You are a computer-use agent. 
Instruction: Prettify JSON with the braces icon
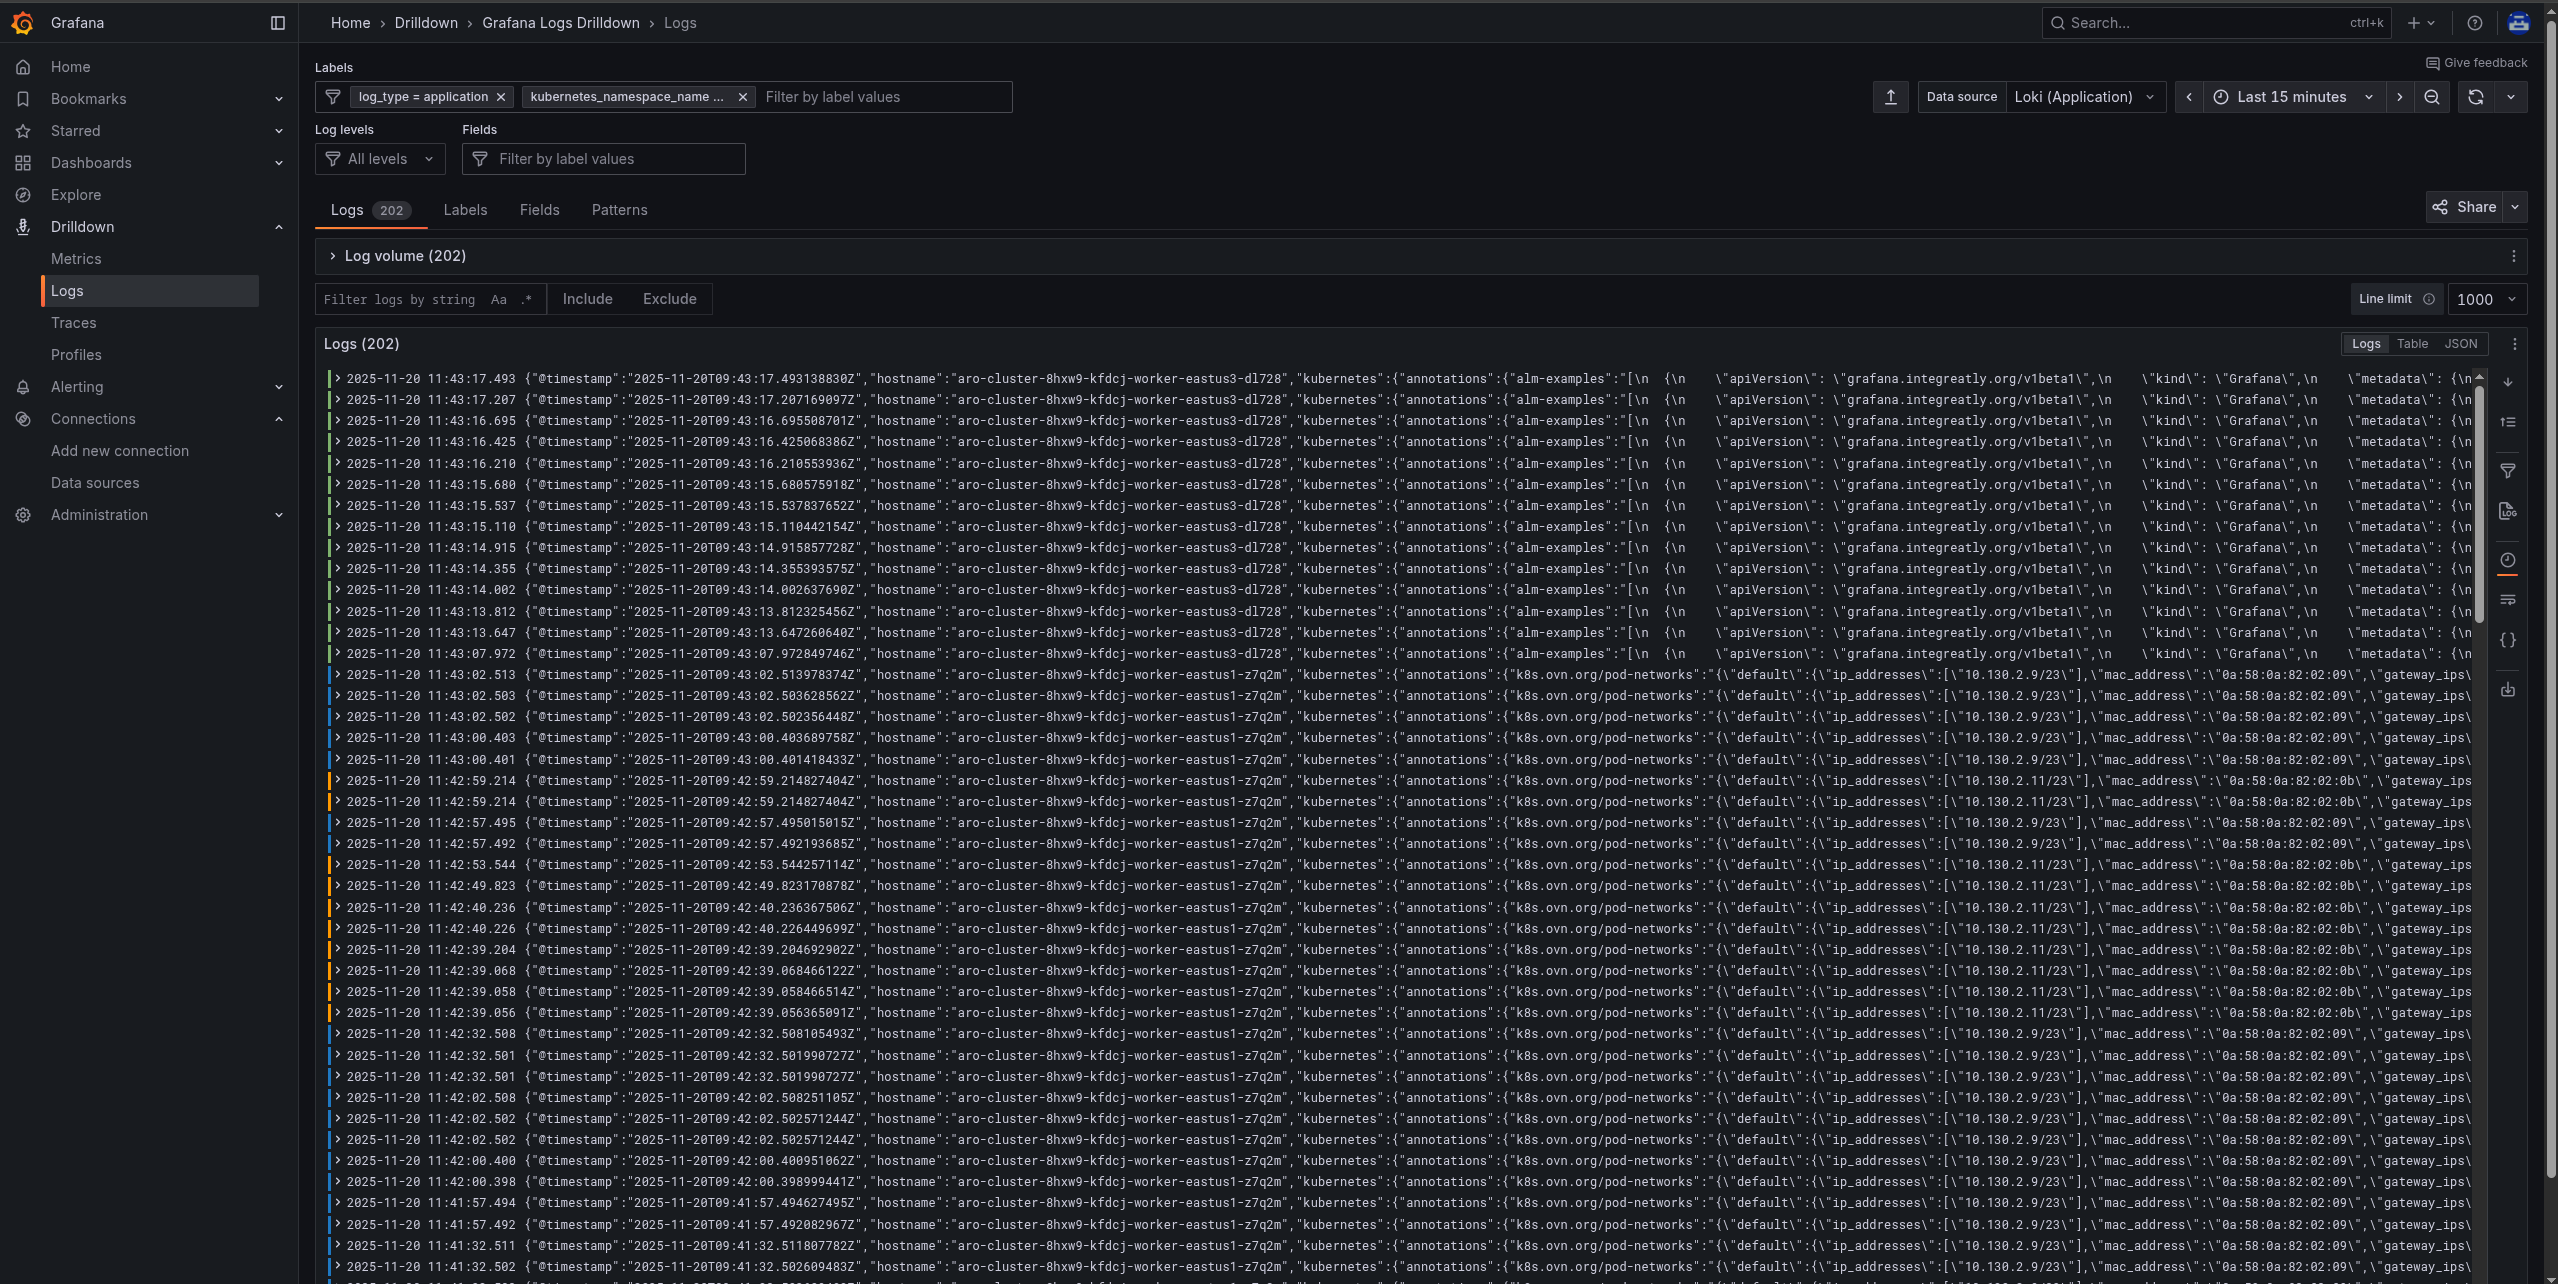[2510, 640]
